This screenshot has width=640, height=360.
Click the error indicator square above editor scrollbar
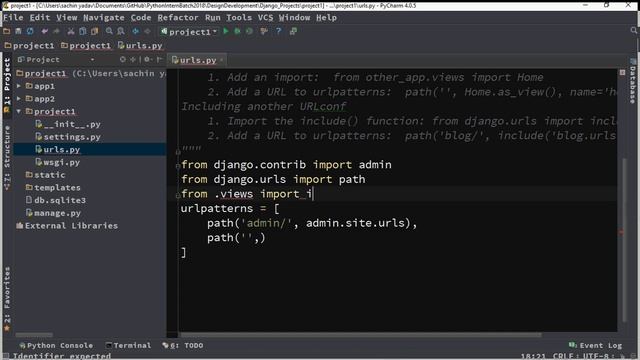pyautogui.click(x=622, y=72)
